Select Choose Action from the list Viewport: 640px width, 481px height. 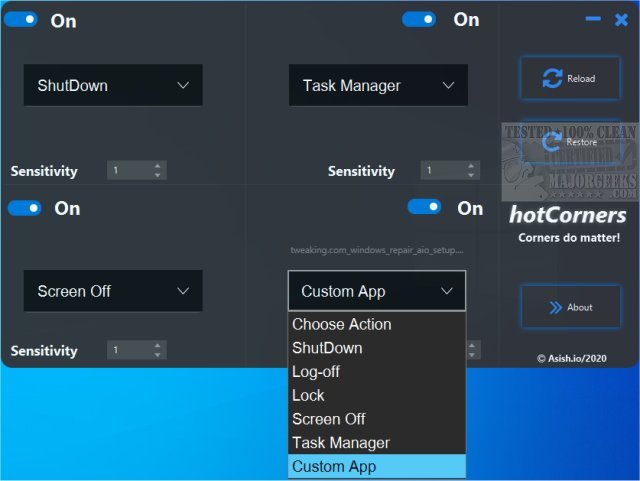(x=377, y=325)
